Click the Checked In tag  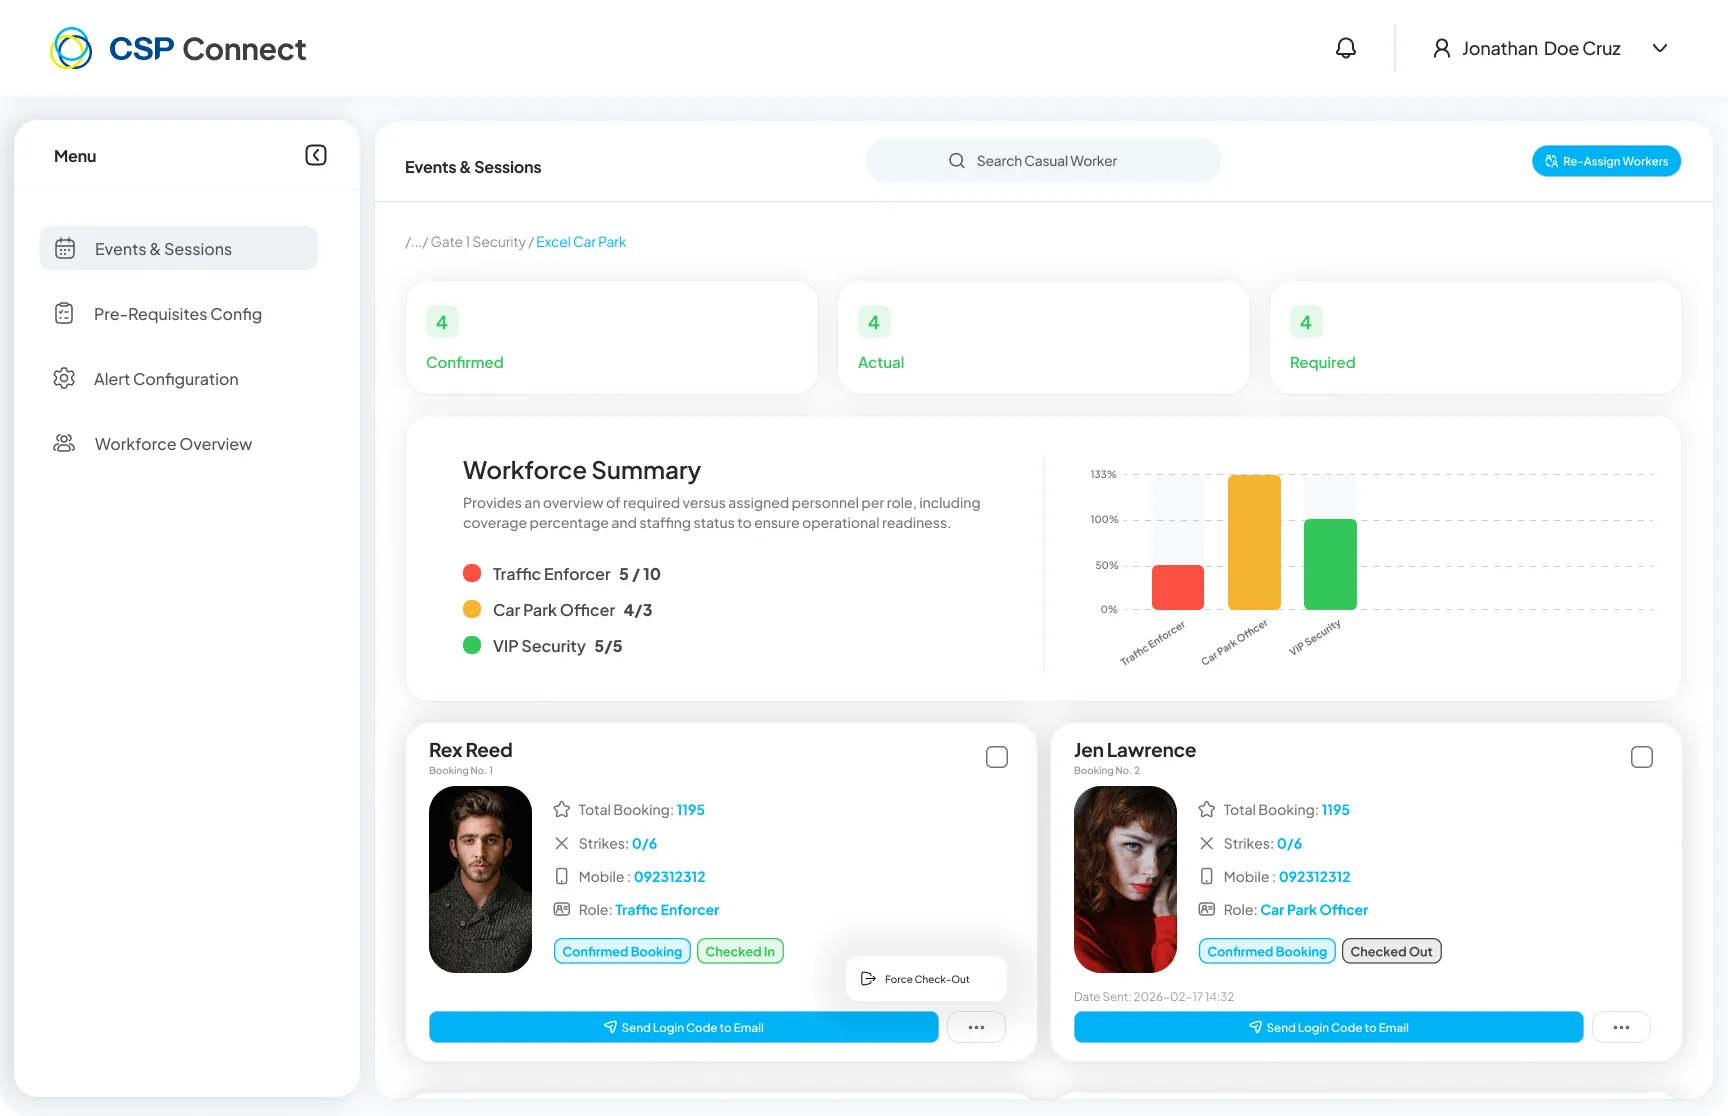pyautogui.click(x=740, y=951)
